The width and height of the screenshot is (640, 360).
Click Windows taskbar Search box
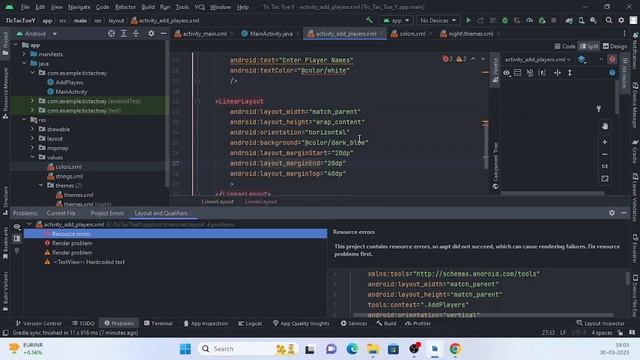247,349
